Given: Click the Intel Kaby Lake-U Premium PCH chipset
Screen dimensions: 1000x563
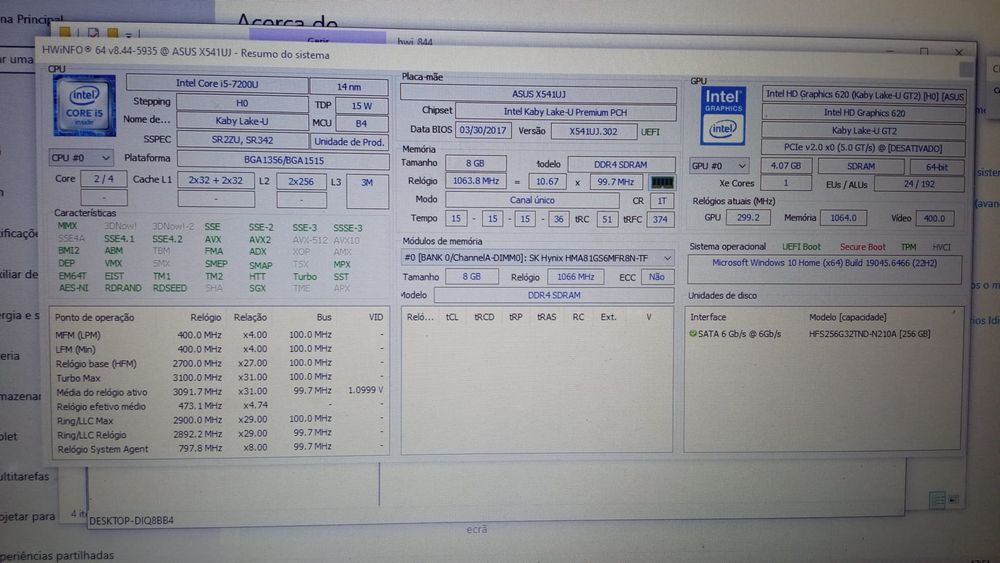Looking at the screenshot, I should coord(565,112).
